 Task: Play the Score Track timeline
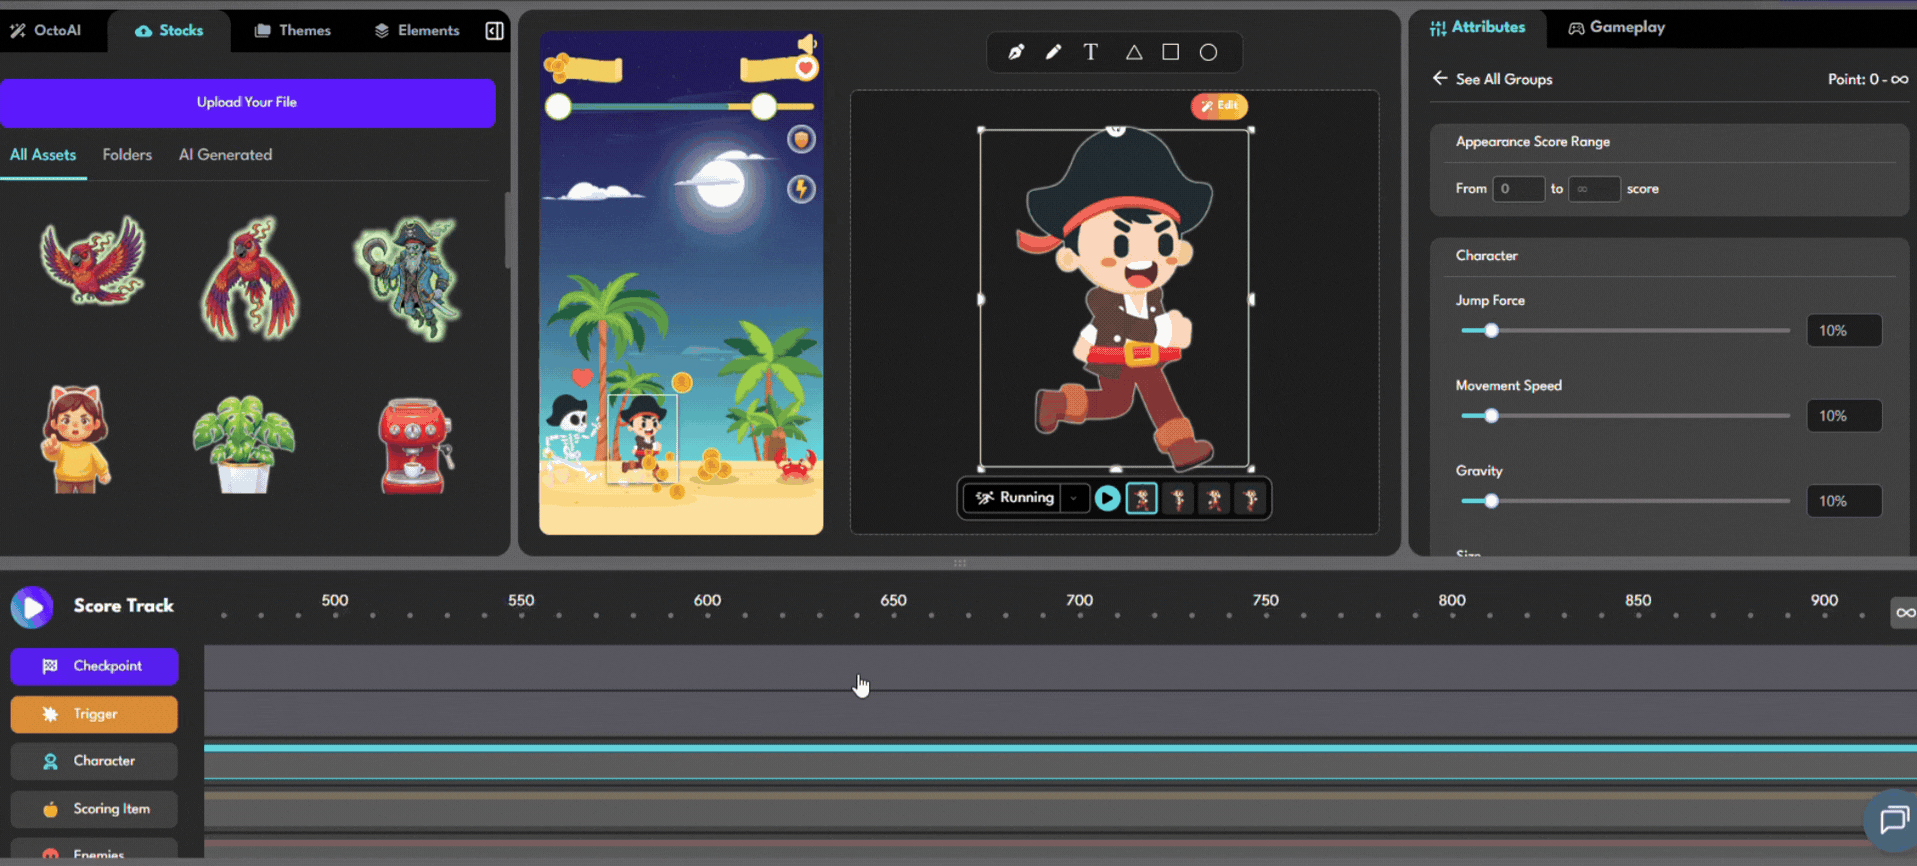point(32,607)
